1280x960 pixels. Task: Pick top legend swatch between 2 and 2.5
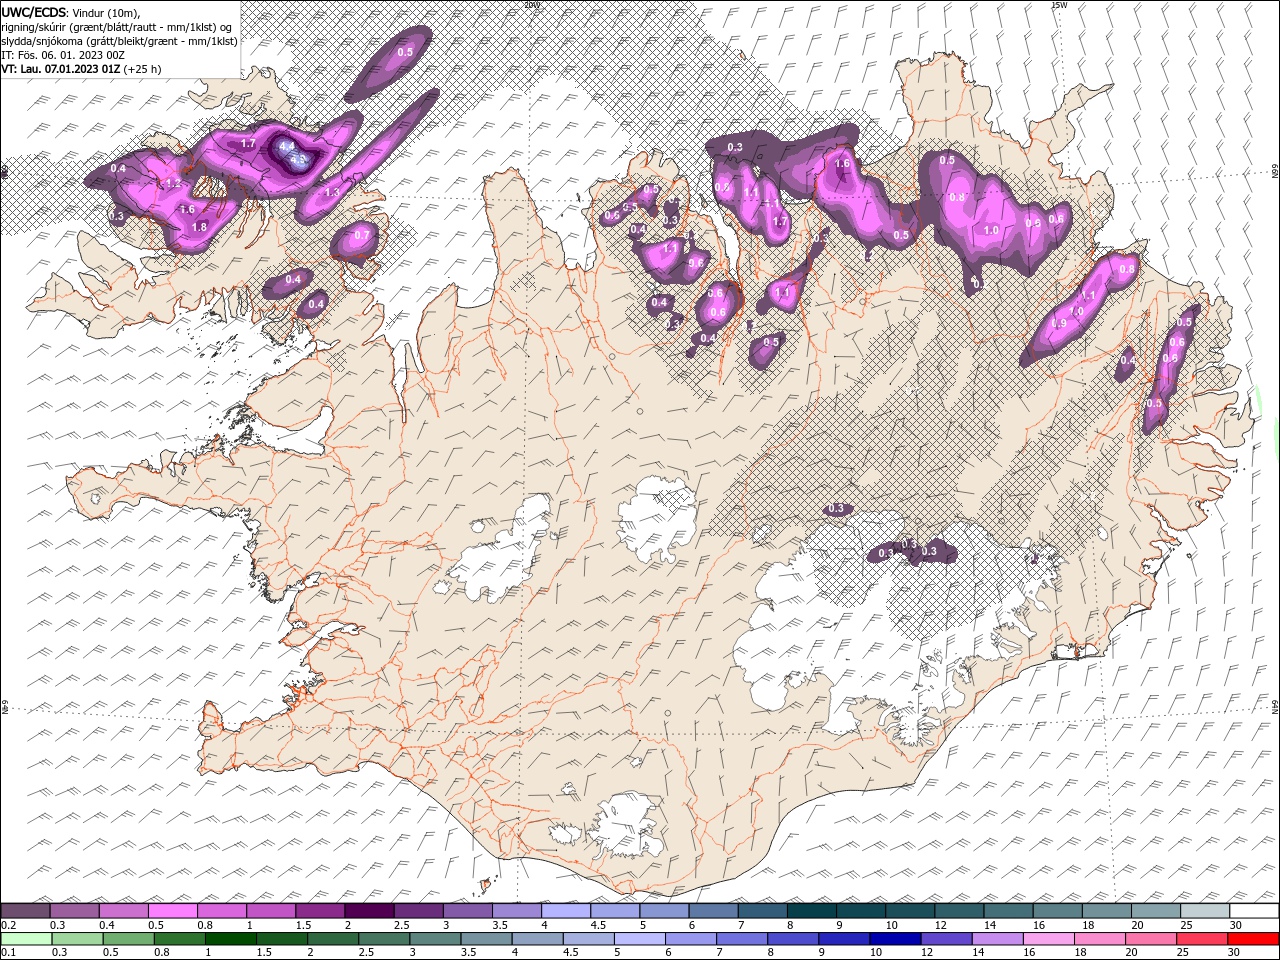point(369,911)
